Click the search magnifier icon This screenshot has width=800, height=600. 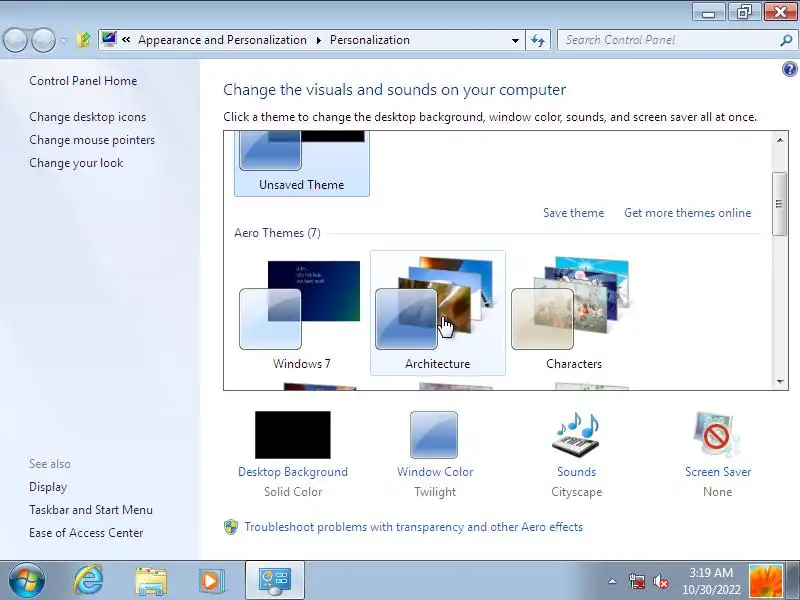pos(786,40)
